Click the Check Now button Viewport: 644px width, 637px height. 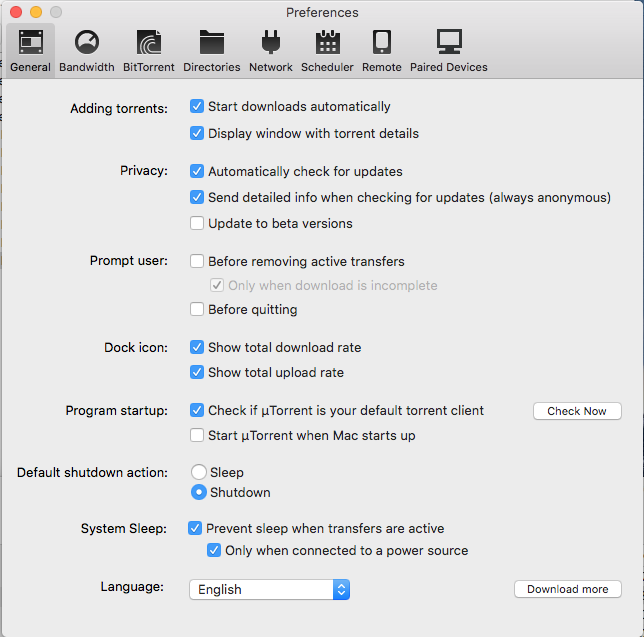click(x=577, y=411)
